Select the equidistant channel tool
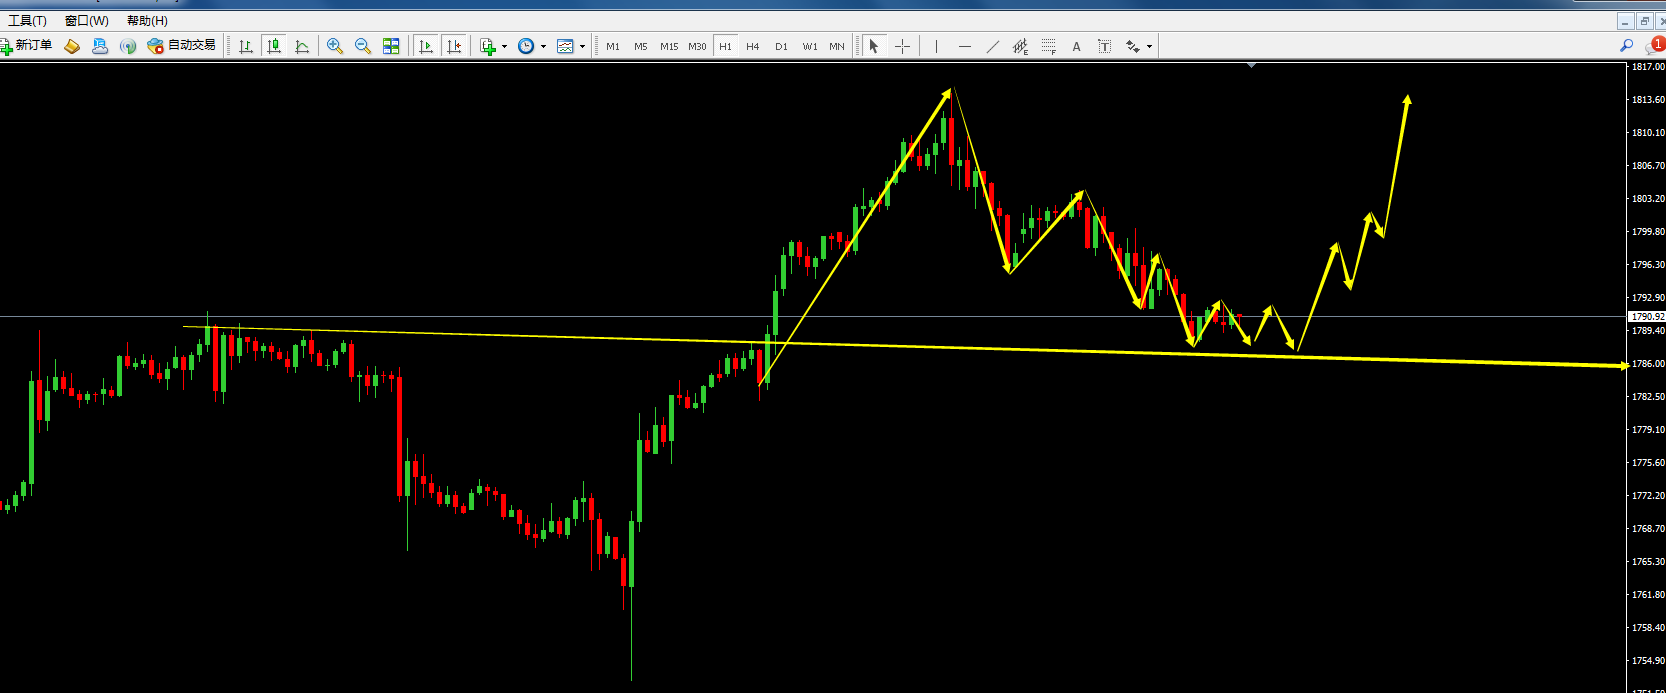Image resolution: width=1666 pixels, height=693 pixels. point(1020,46)
